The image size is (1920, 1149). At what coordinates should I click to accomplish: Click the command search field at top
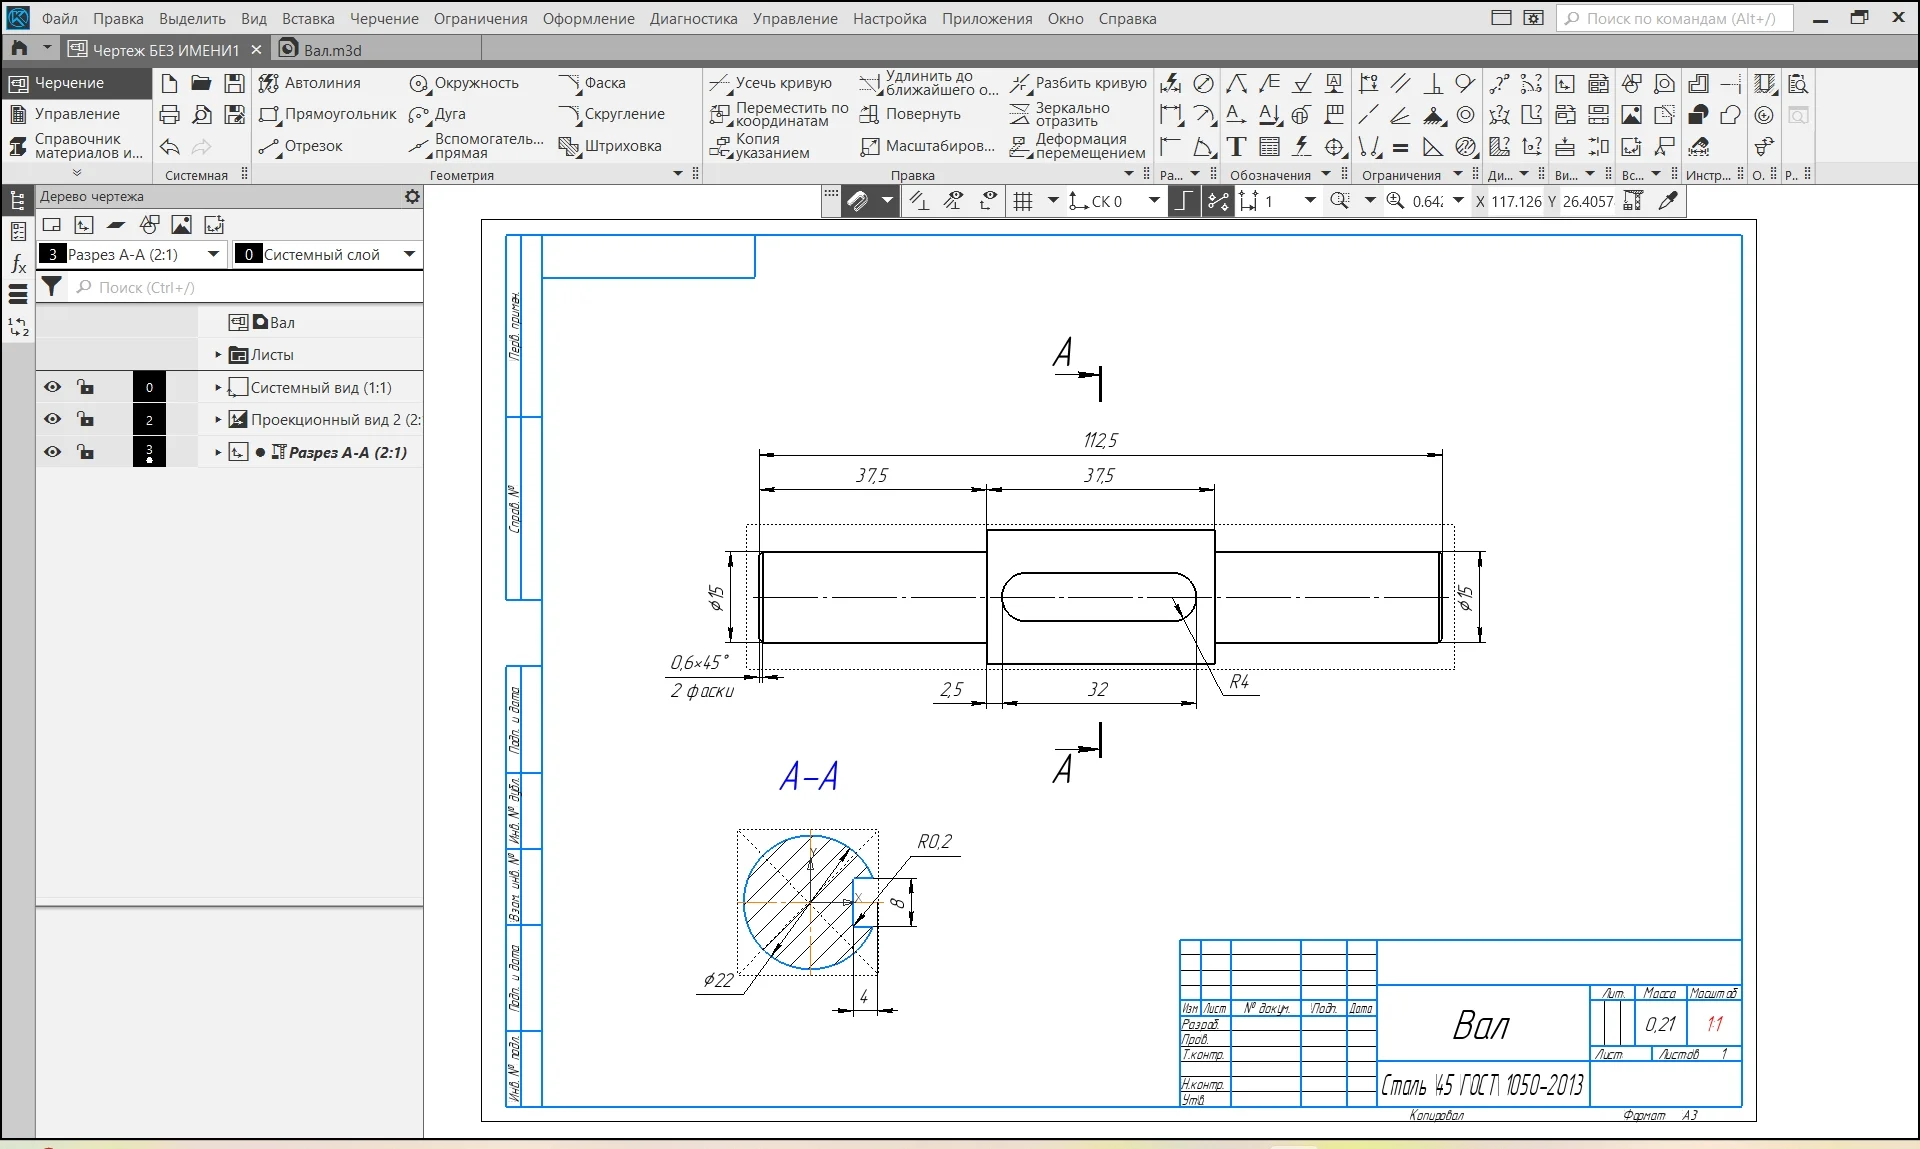click(x=1675, y=18)
